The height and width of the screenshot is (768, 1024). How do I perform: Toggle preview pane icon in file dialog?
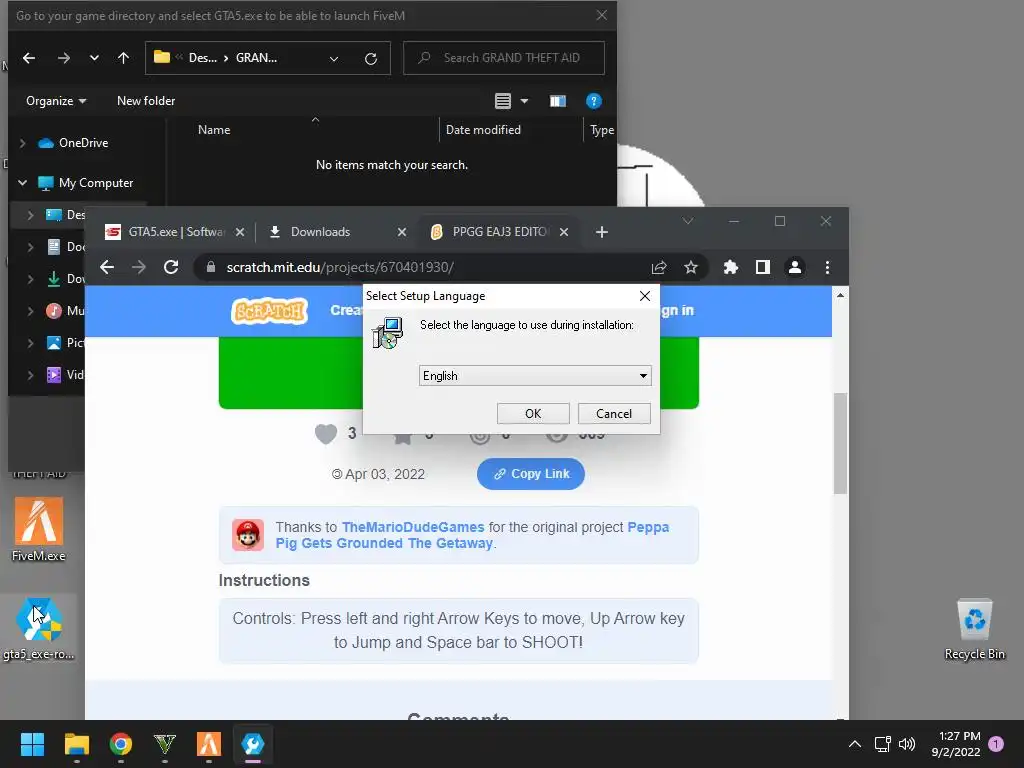pos(557,101)
